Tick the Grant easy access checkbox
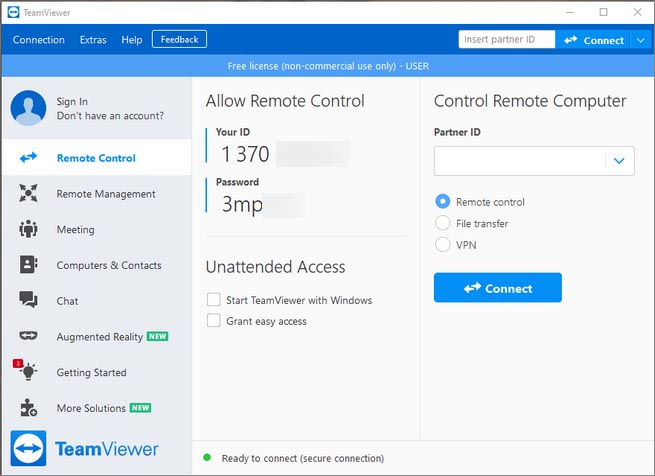 point(213,321)
